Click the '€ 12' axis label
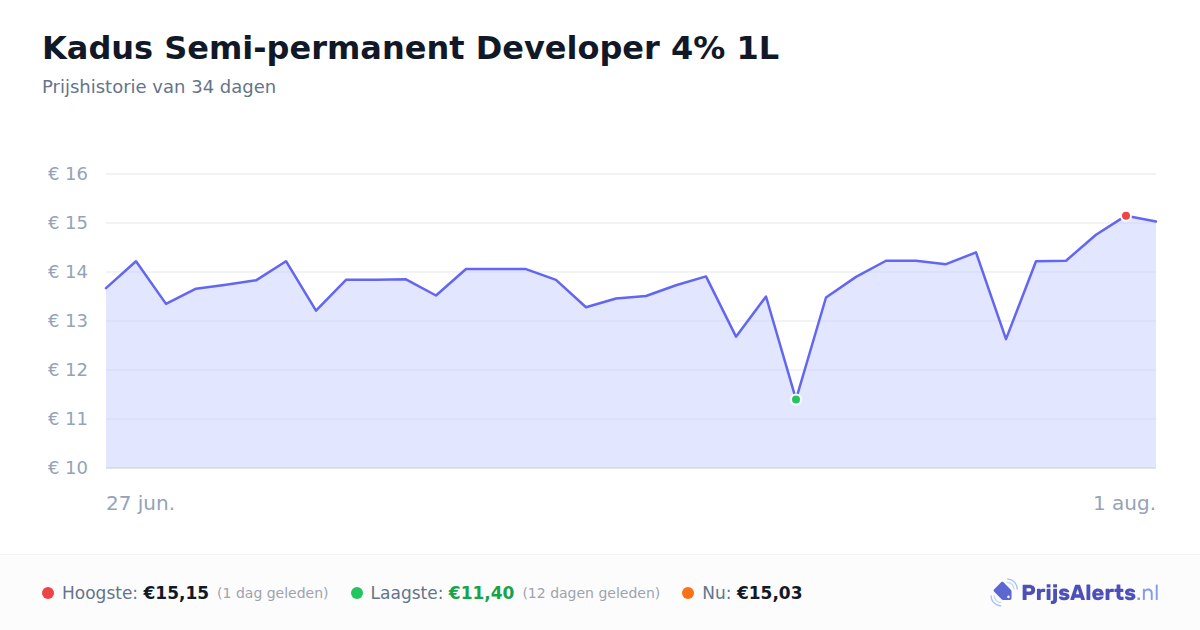The image size is (1200, 630). pos(68,370)
